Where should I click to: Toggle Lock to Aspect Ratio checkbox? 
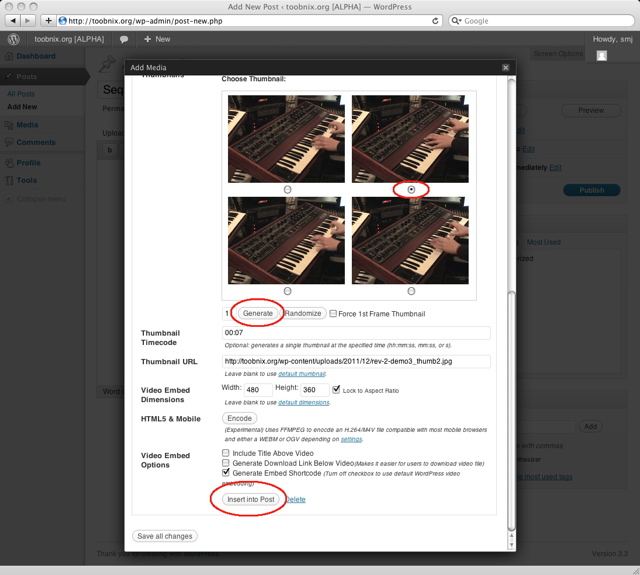(x=336, y=389)
